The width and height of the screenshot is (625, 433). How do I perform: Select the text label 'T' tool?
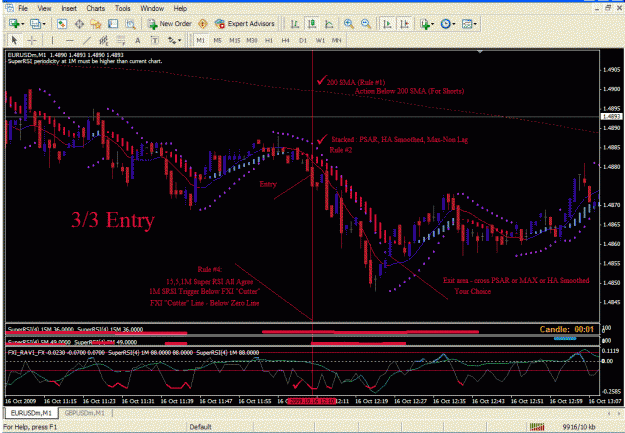tap(155, 40)
